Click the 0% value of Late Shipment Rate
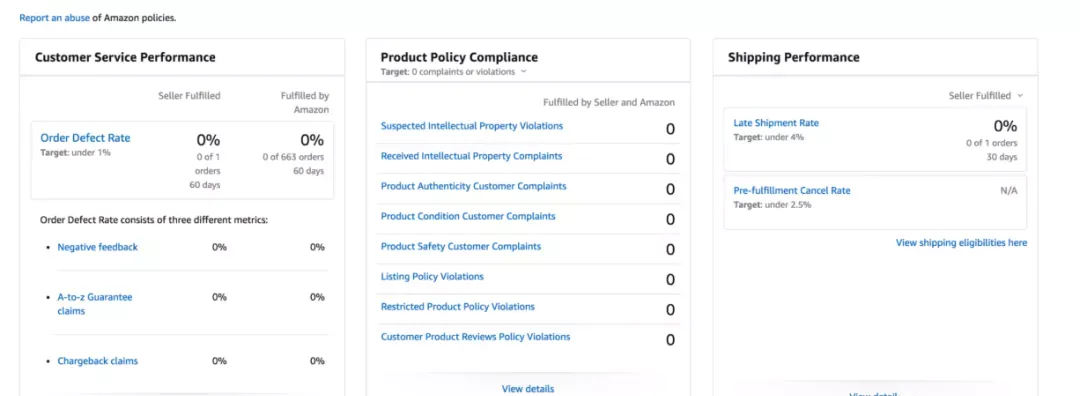This screenshot has height=396, width=1080. pyautogui.click(x=1005, y=126)
